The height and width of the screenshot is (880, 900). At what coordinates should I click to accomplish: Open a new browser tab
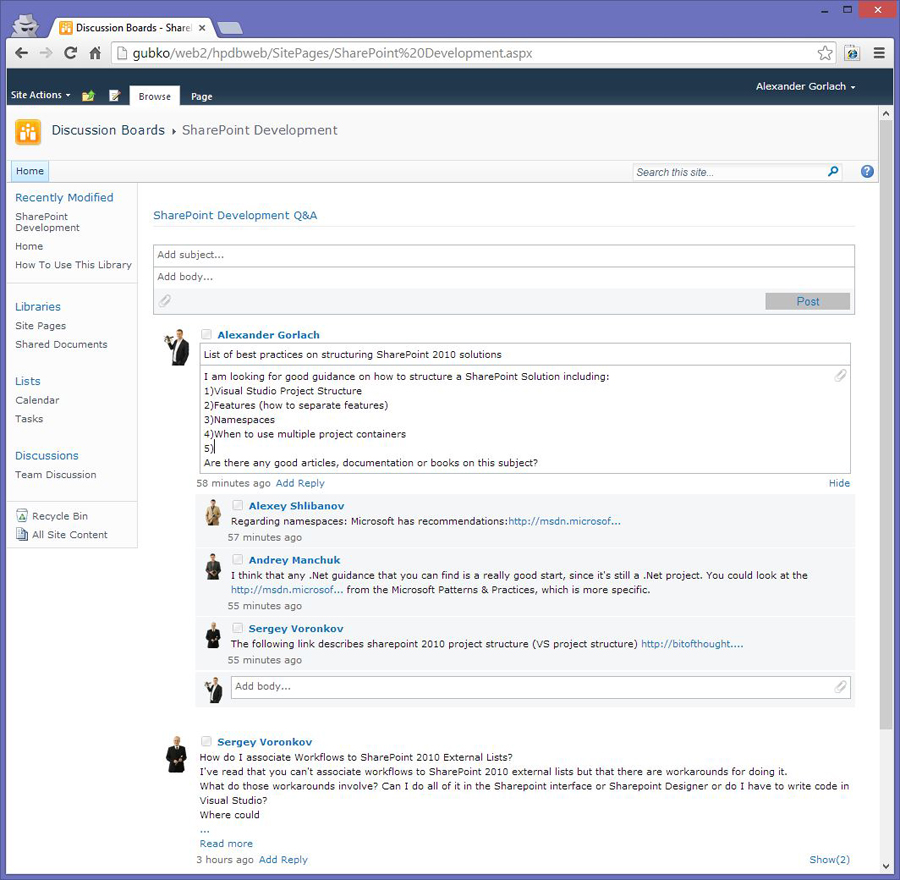pos(230,28)
